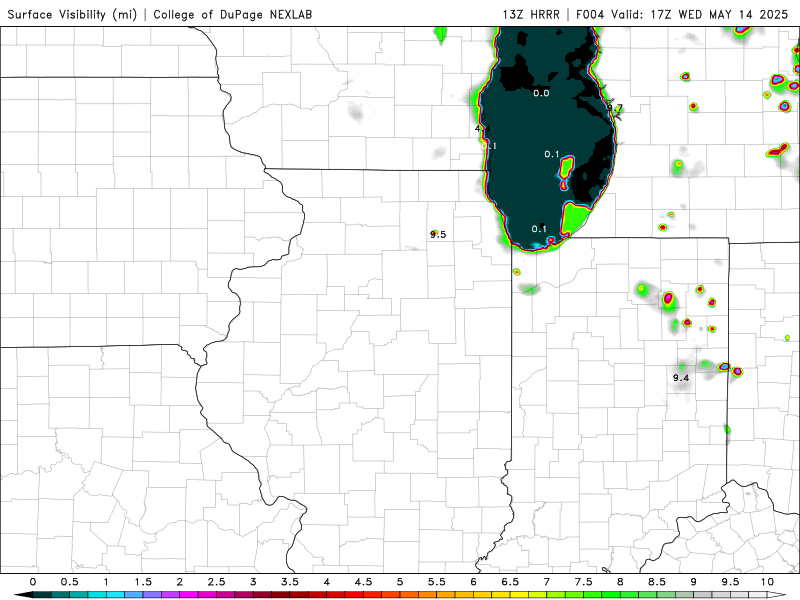This screenshot has height=600, width=800.
Task: Click the "9.5" tick label on the color scale
Action: 731,582
